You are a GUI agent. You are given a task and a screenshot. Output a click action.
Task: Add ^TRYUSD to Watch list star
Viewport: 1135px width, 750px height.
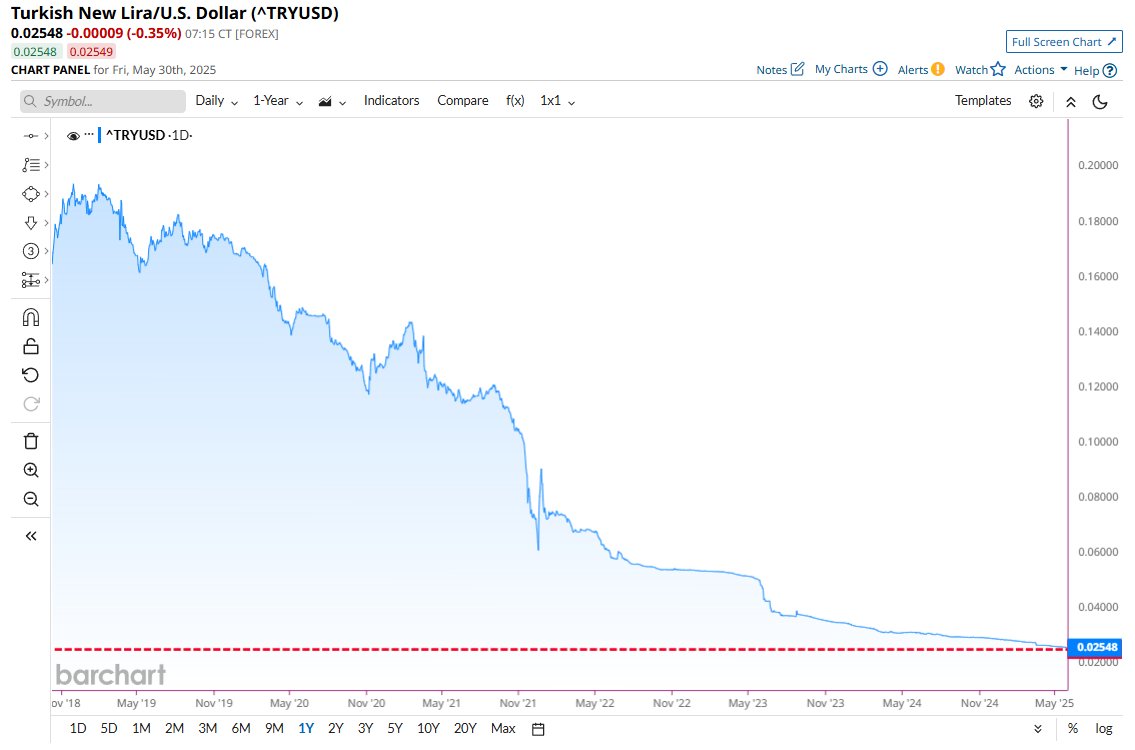(x=998, y=69)
